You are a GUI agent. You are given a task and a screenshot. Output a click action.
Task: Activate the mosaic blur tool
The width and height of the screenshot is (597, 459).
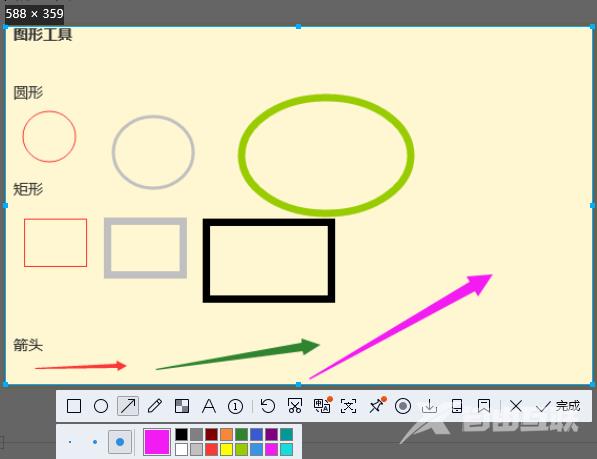coord(182,406)
